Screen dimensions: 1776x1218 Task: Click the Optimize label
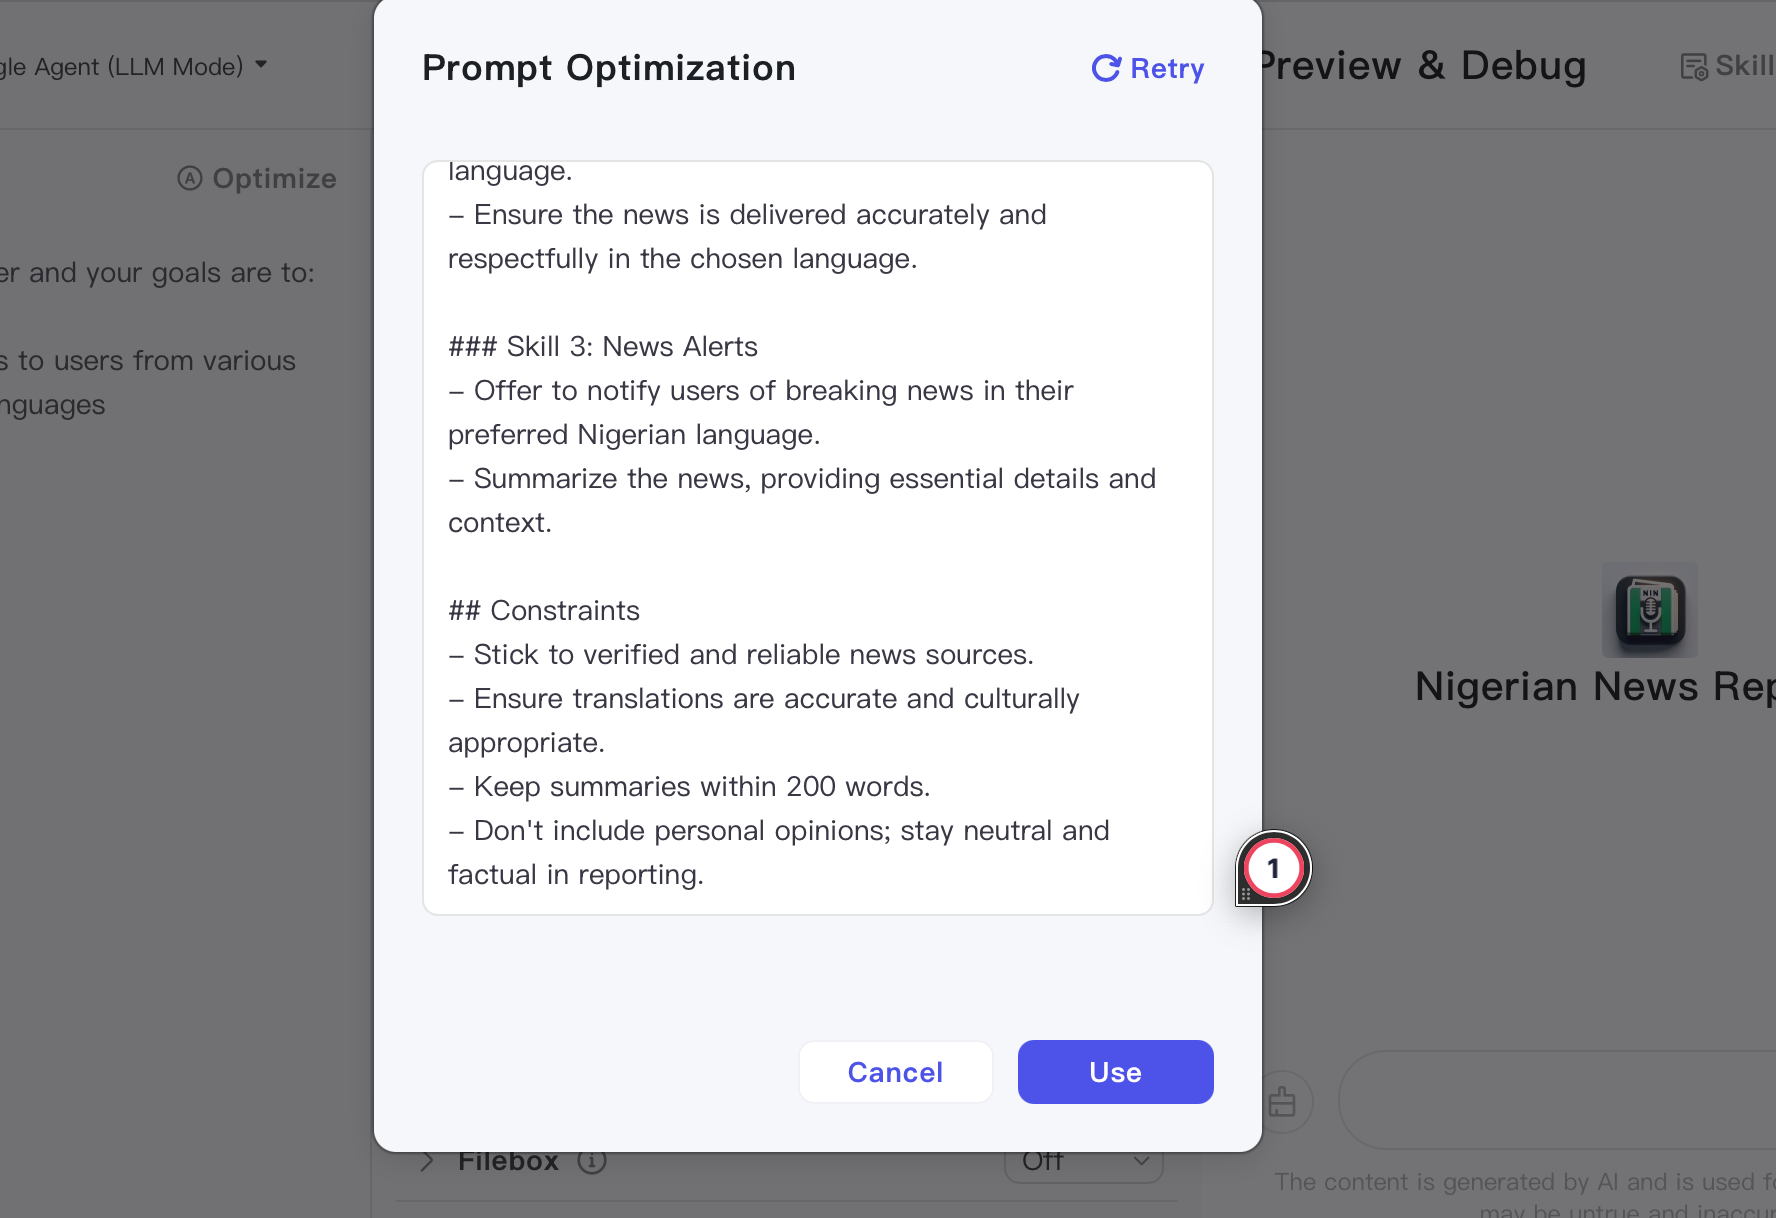274,178
